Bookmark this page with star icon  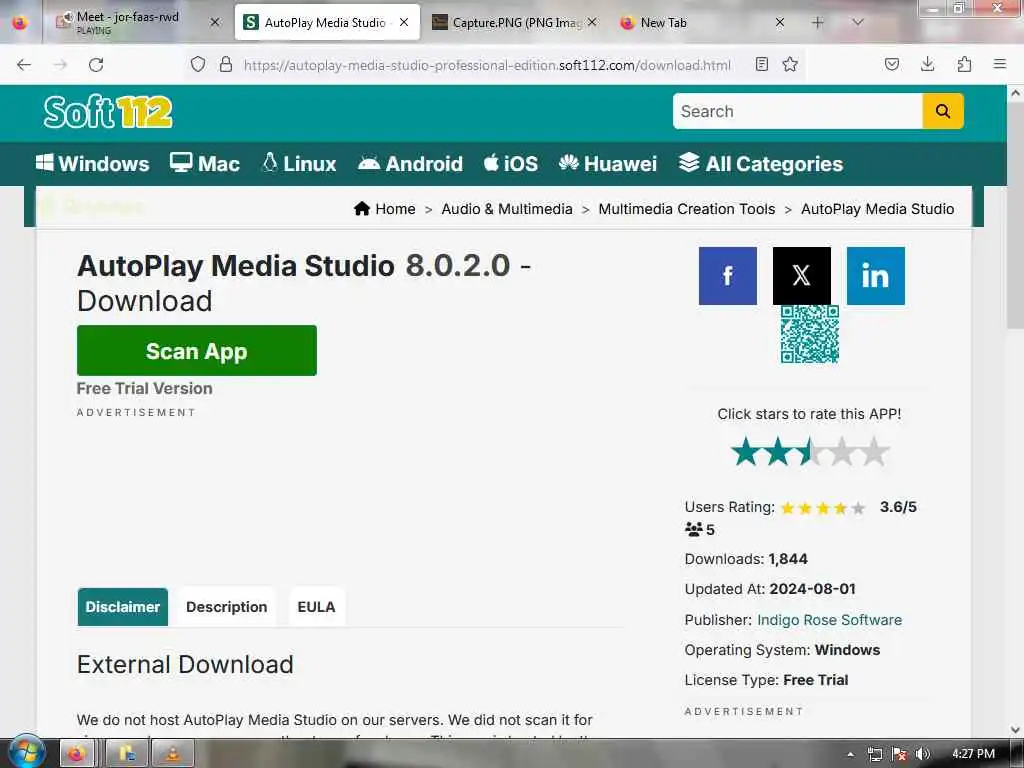[790, 64]
